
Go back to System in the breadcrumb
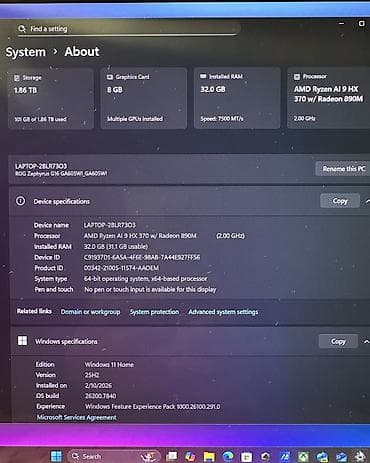(x=26, y=52)
